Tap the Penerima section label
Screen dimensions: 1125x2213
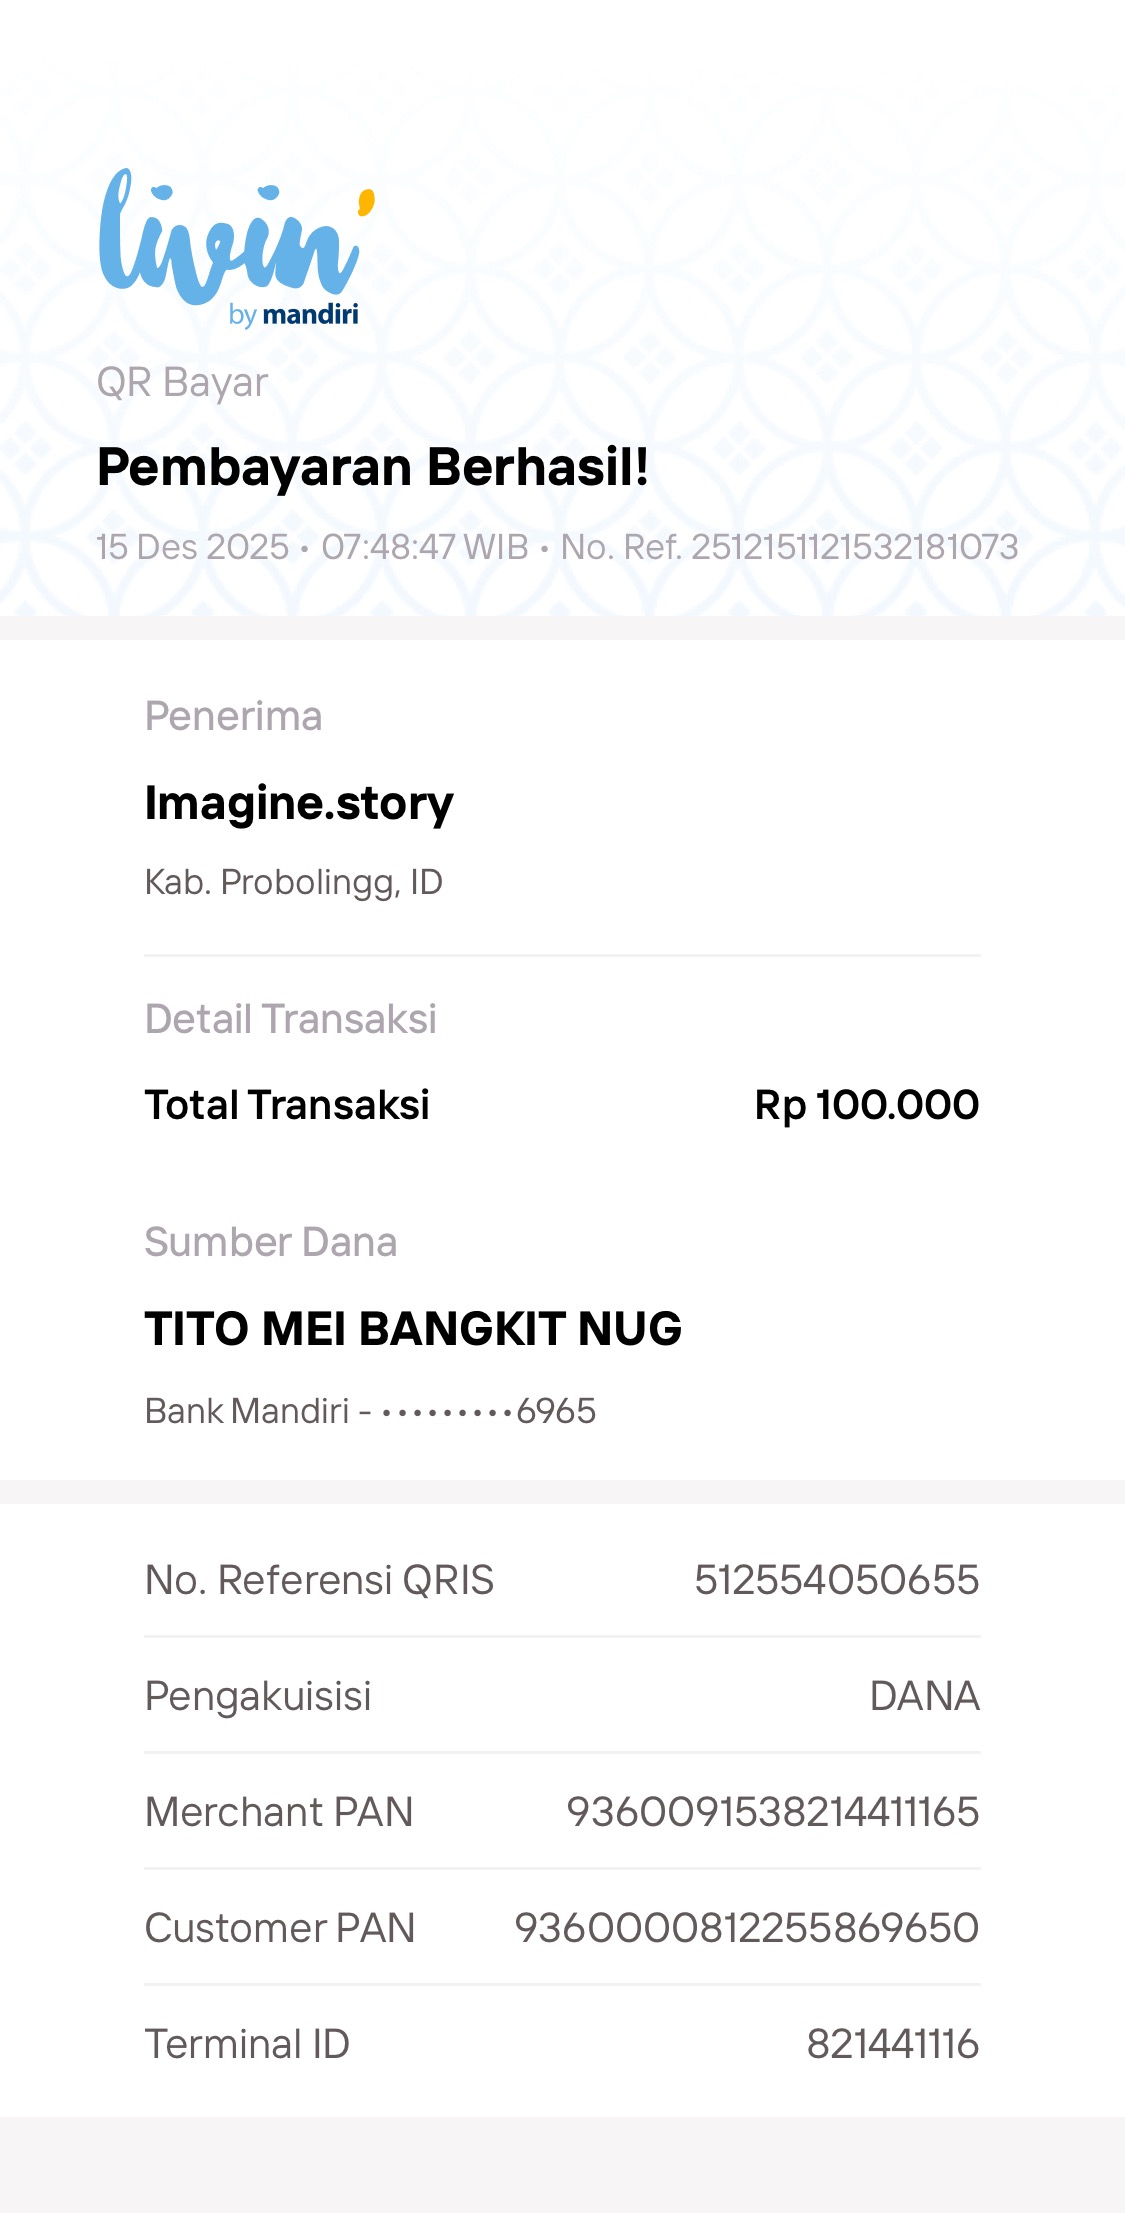click(x=233, y=716)
